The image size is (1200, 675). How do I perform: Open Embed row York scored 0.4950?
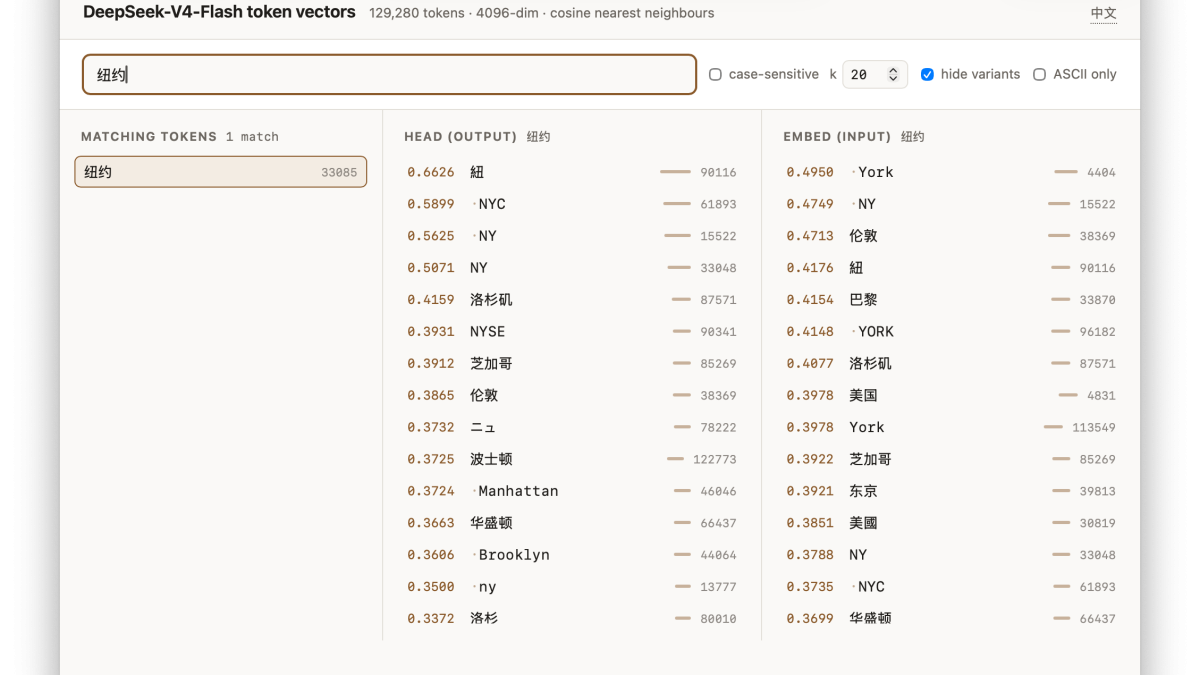coord(951,172)
